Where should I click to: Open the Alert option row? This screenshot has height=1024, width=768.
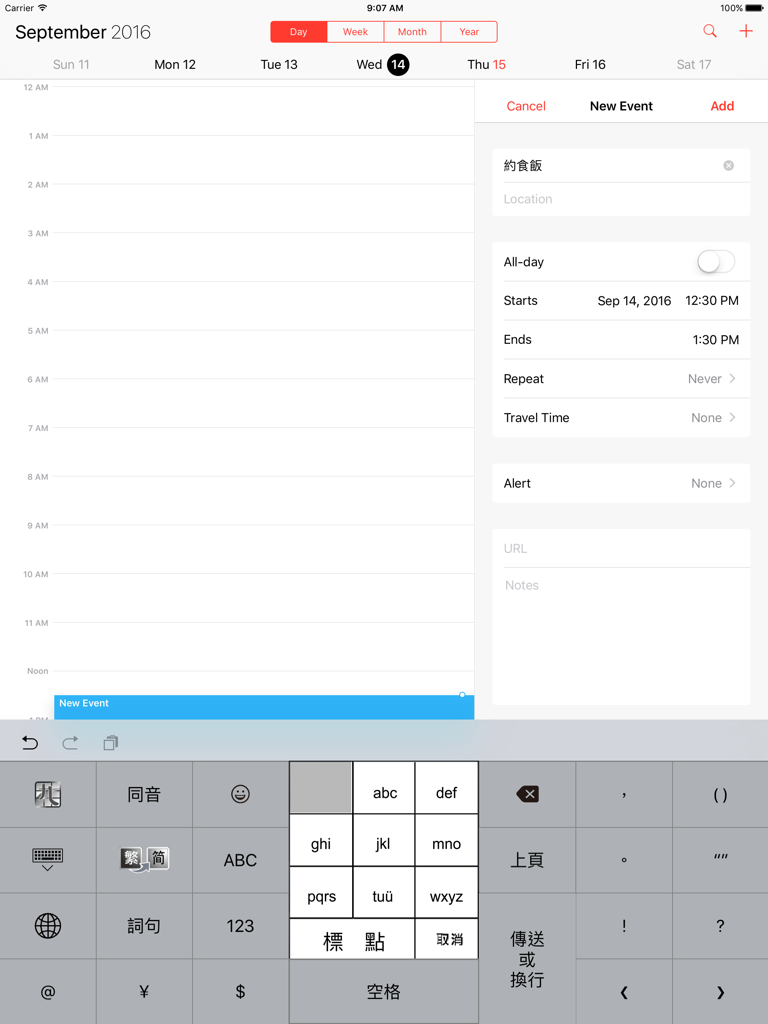(x=621, y=483)
